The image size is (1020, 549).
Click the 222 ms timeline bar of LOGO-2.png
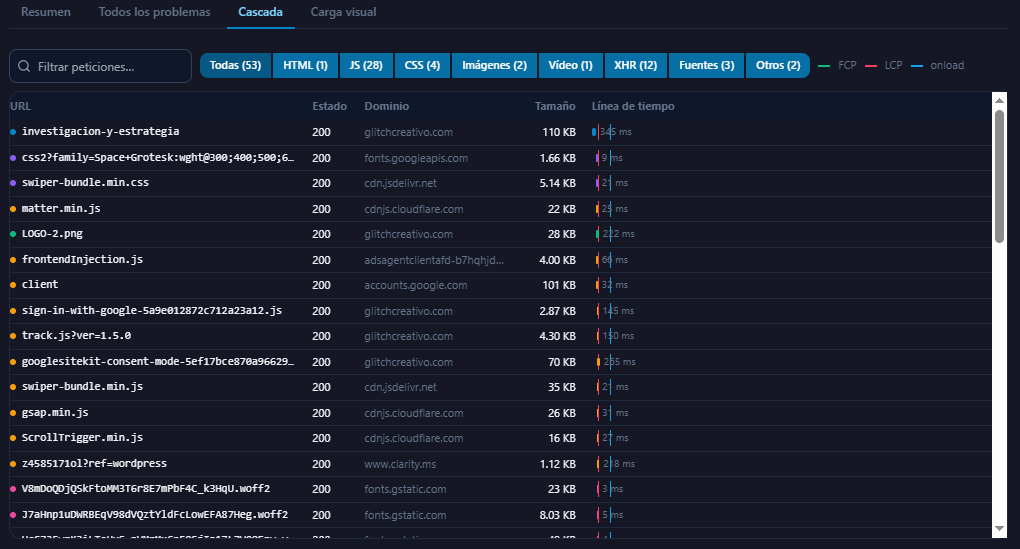(x=598, y=234)
